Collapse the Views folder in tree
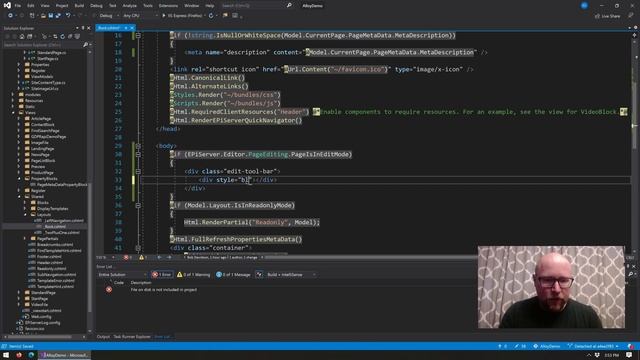The width and height of the screenshot is (640, 360). coord(13,113)
